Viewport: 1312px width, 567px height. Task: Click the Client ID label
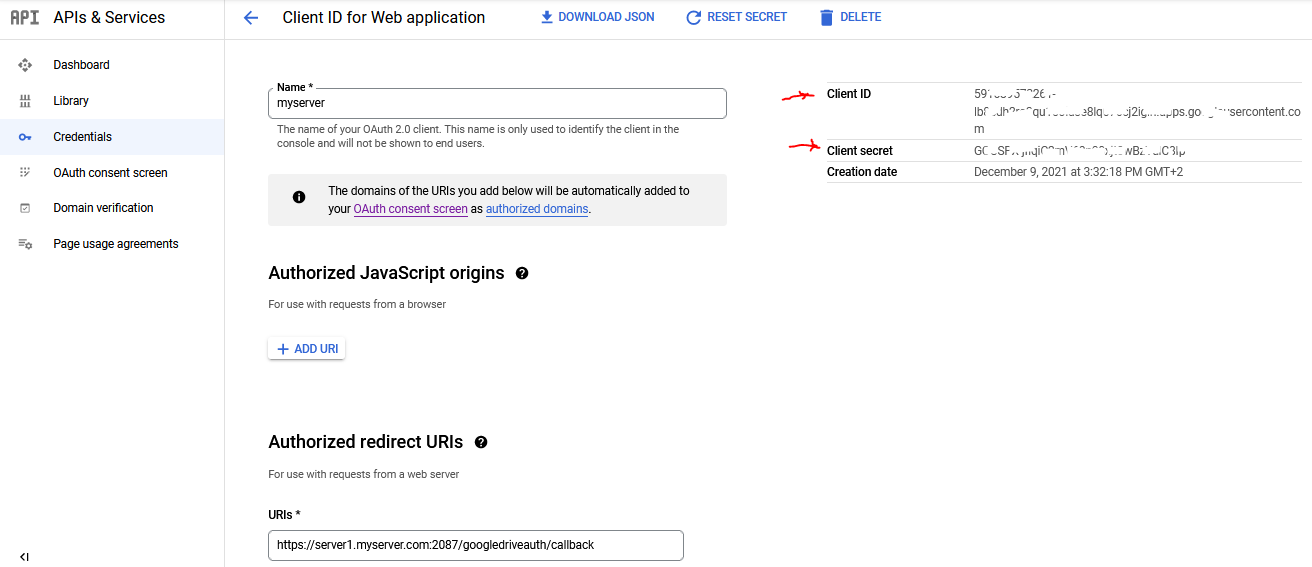(849, 94)
